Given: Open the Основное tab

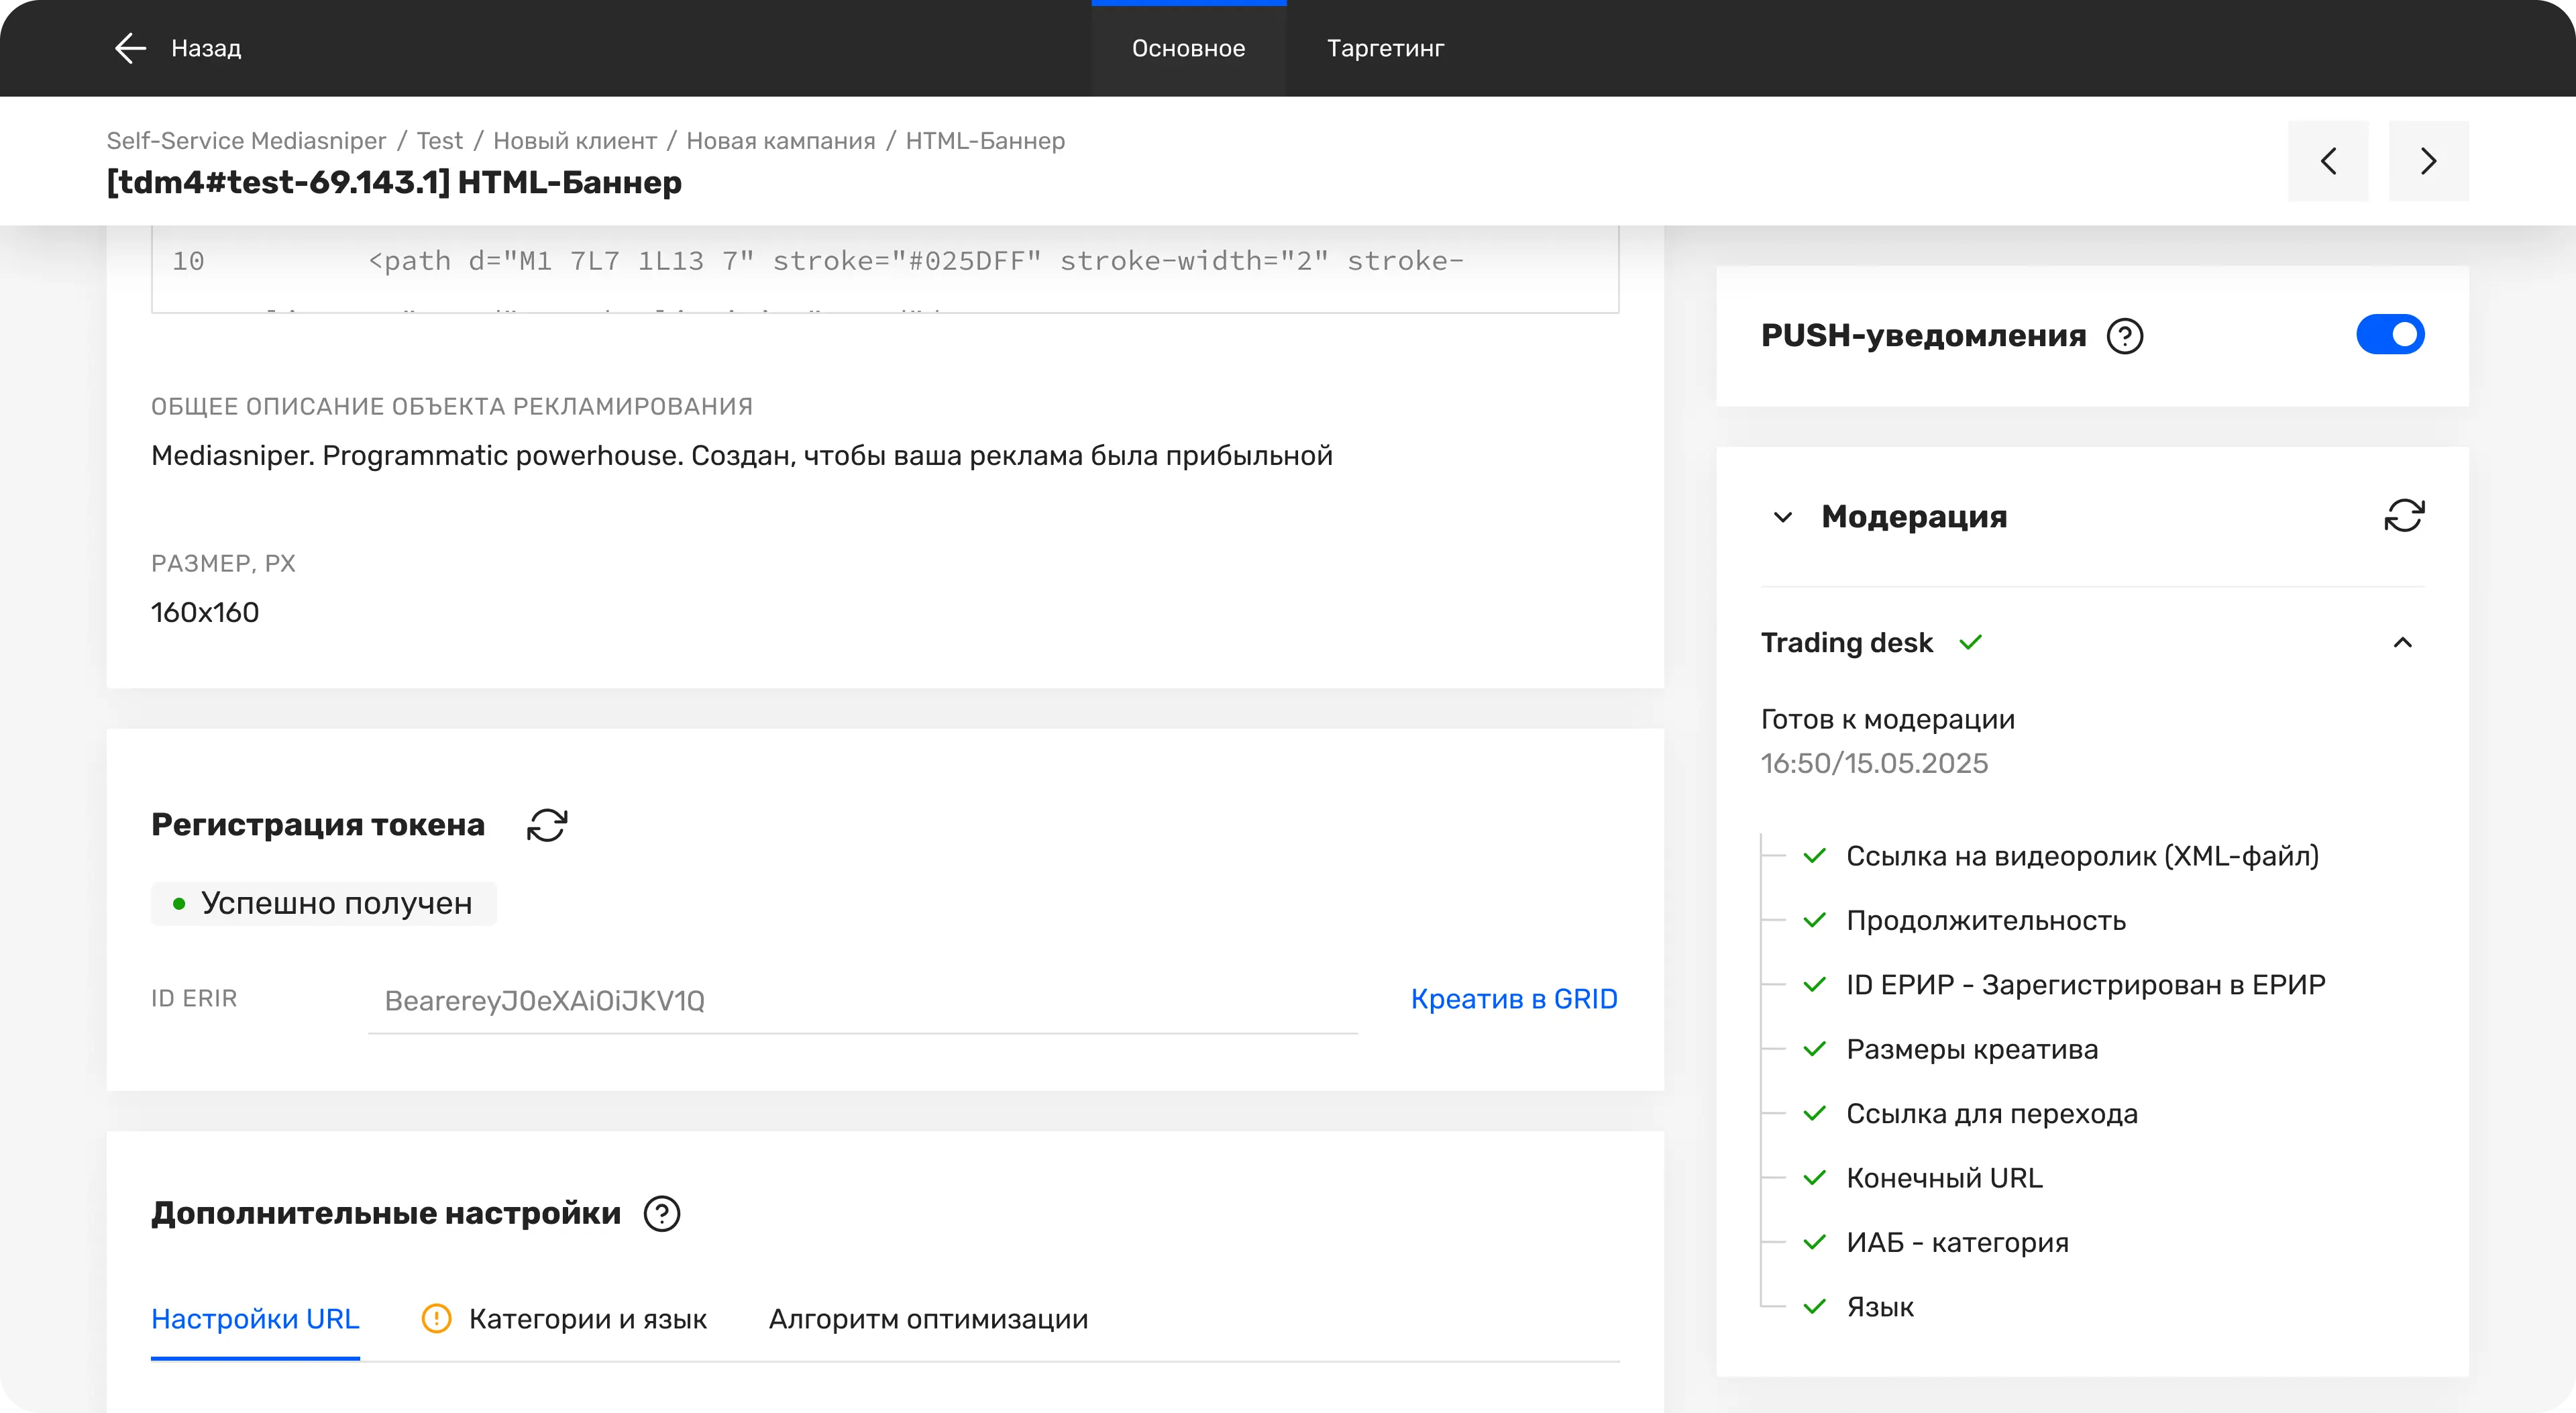Looking at the screenshot, I should tap(1188, 48).
